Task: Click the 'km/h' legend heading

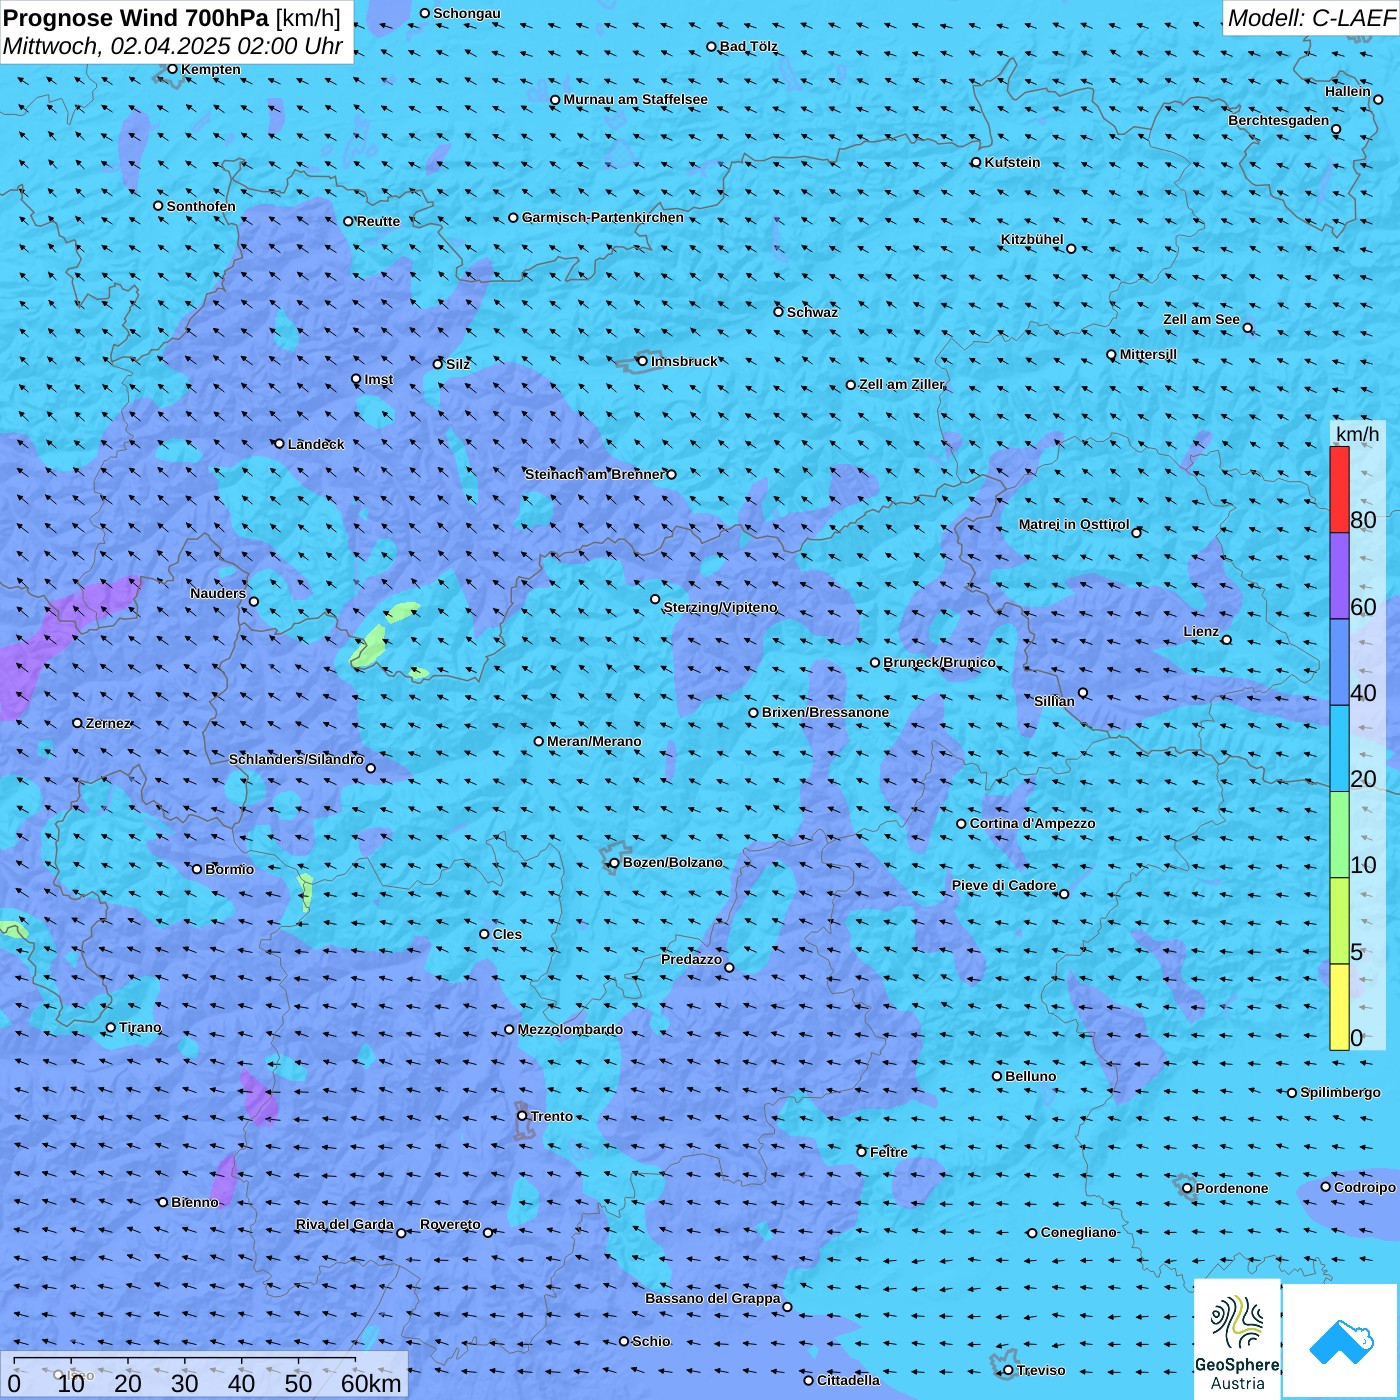Action: click(x=1357, y=433)
